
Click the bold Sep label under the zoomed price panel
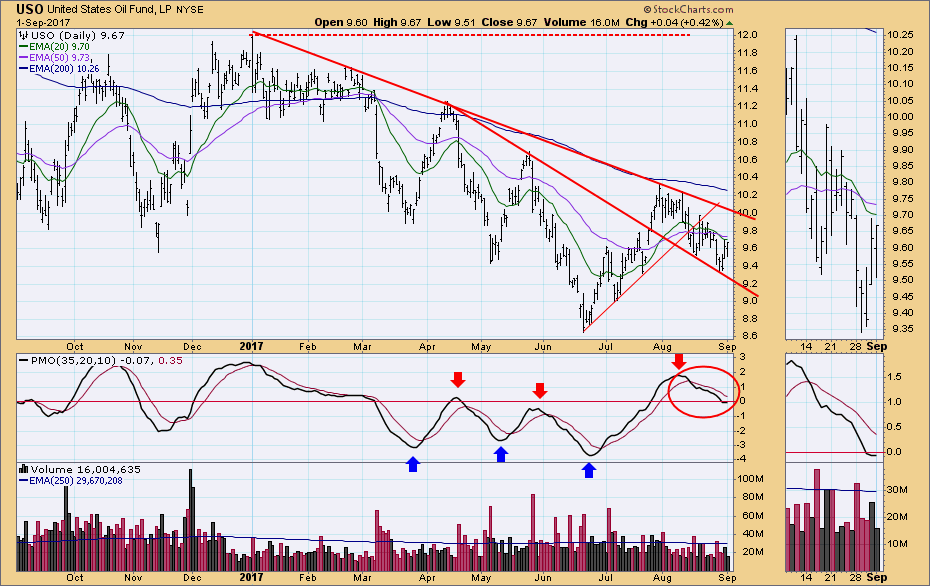pos(877,346)
